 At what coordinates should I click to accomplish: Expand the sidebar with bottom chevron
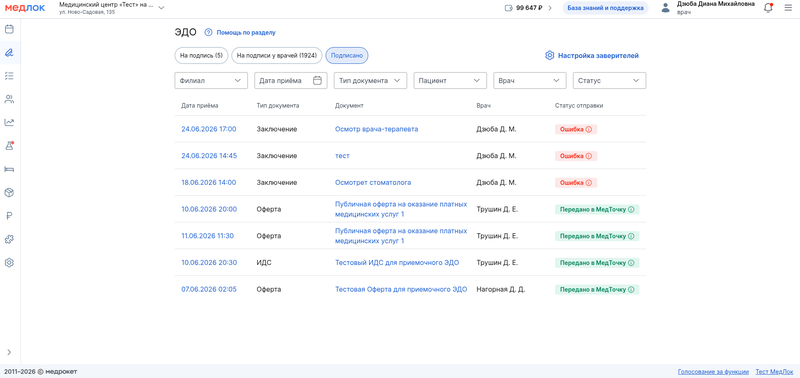tap(9, 352)
